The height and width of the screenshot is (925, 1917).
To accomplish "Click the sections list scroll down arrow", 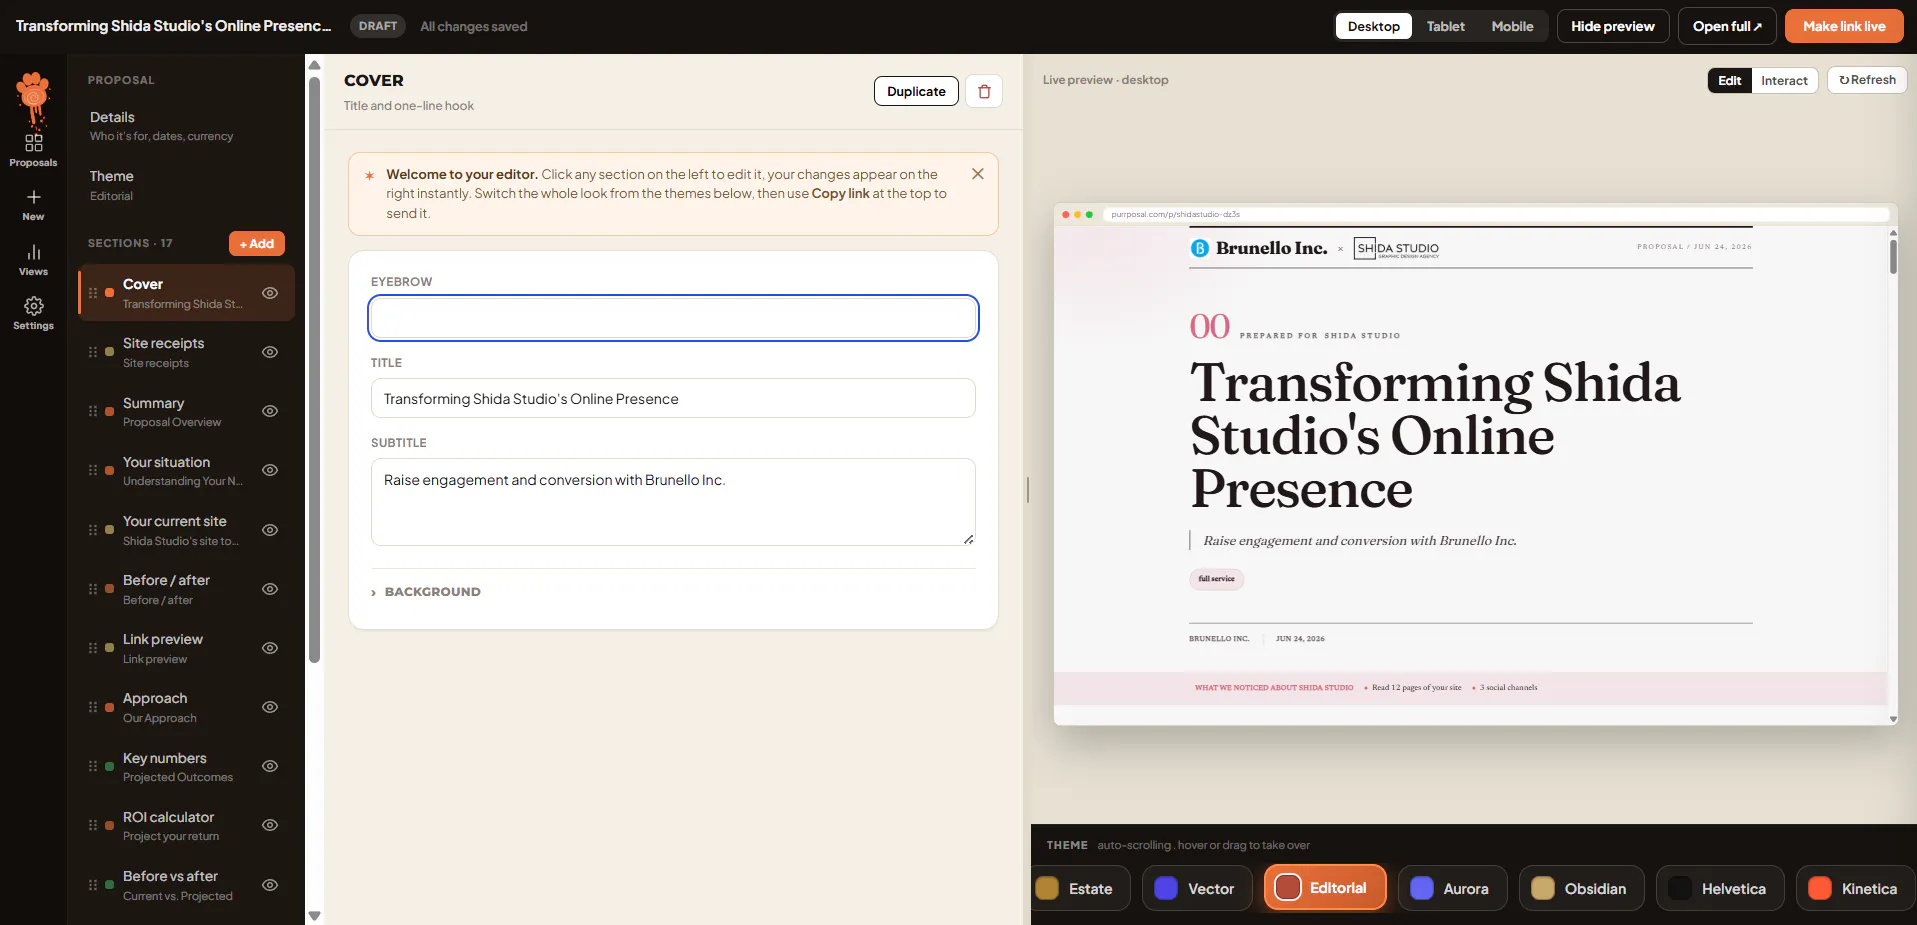I will click(314, 915).
